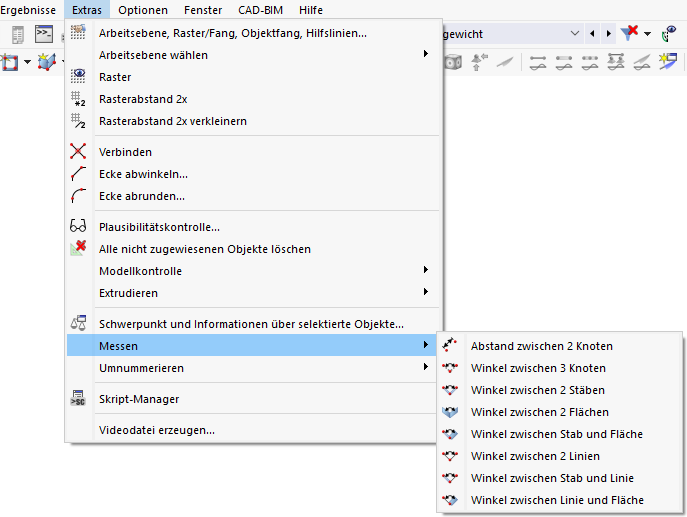This screenshot has width=687, height=517.
Task: Toggle the Raster grid visibility entry
Action: pyautogui.click(x=253, y=77)
